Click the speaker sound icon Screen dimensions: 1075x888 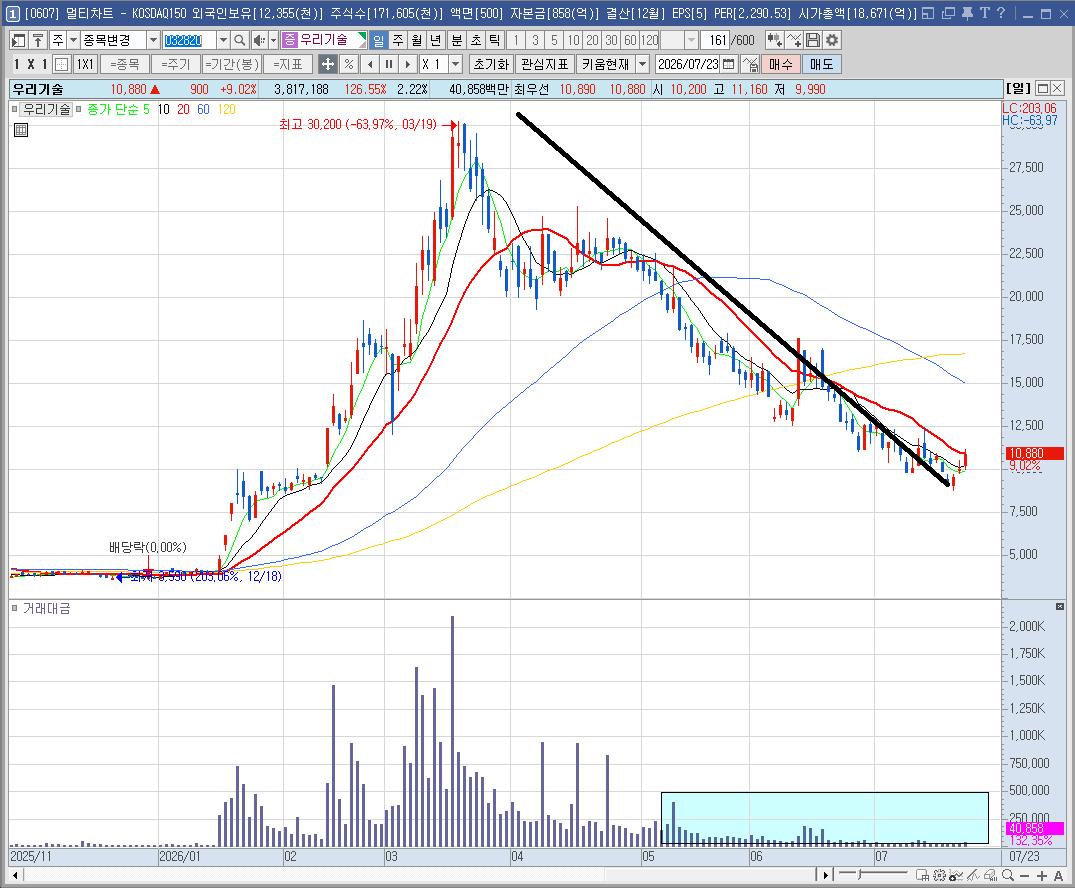point(258,40)
